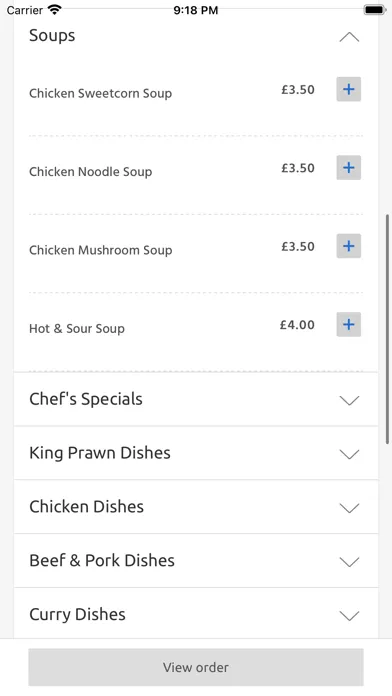Screen dimensions: 392x696
Task: Add Chicken Mushroom Soup with plus icon
Action: [x=348, y=246]
